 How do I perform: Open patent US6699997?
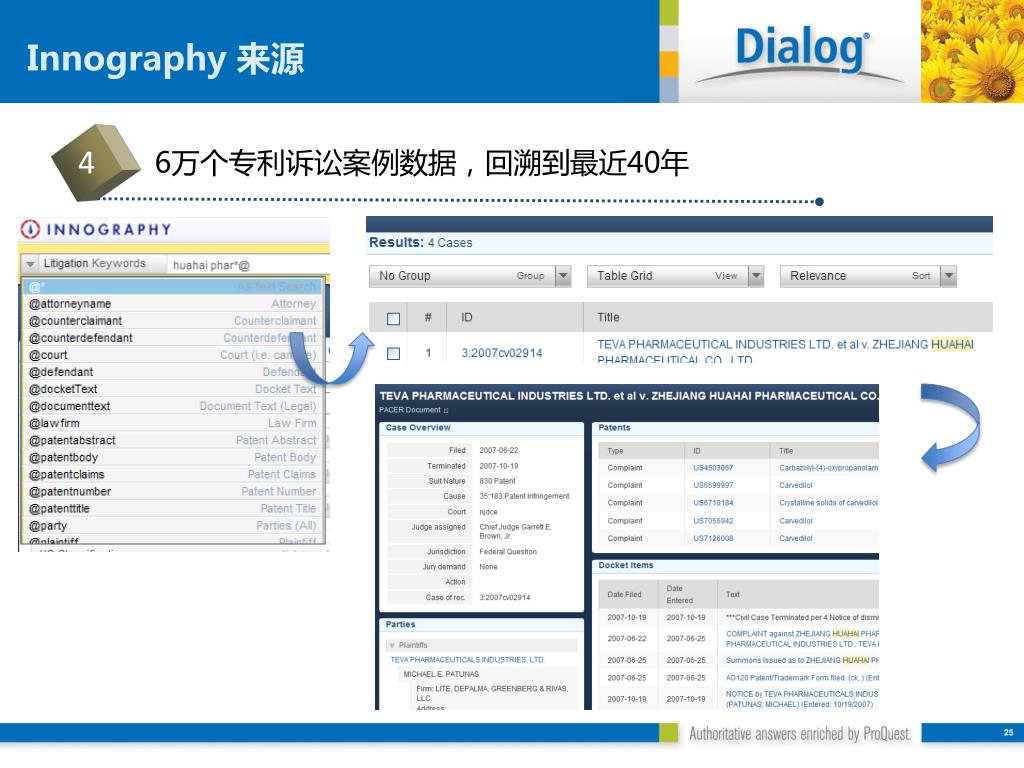(712, 485)
